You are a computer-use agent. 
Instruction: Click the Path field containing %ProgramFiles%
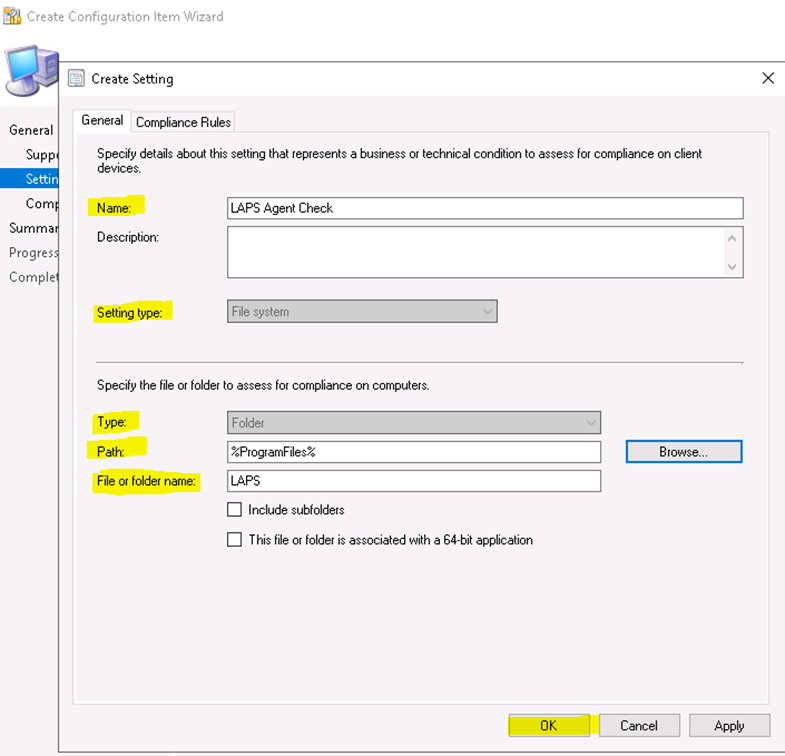[414, 452]
